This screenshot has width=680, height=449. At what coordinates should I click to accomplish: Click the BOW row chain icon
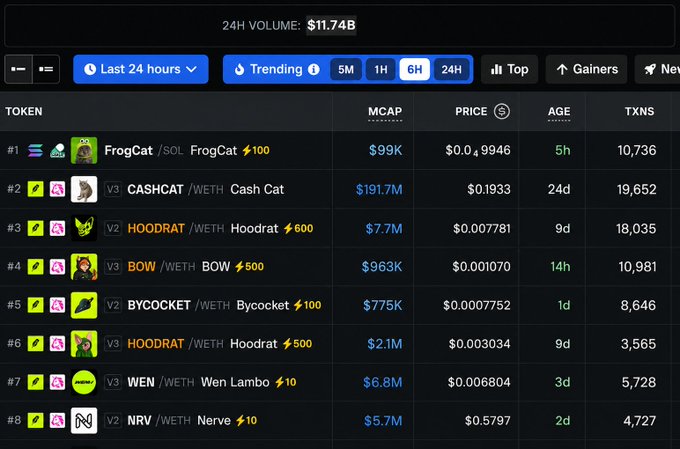(x=36, y=266)
